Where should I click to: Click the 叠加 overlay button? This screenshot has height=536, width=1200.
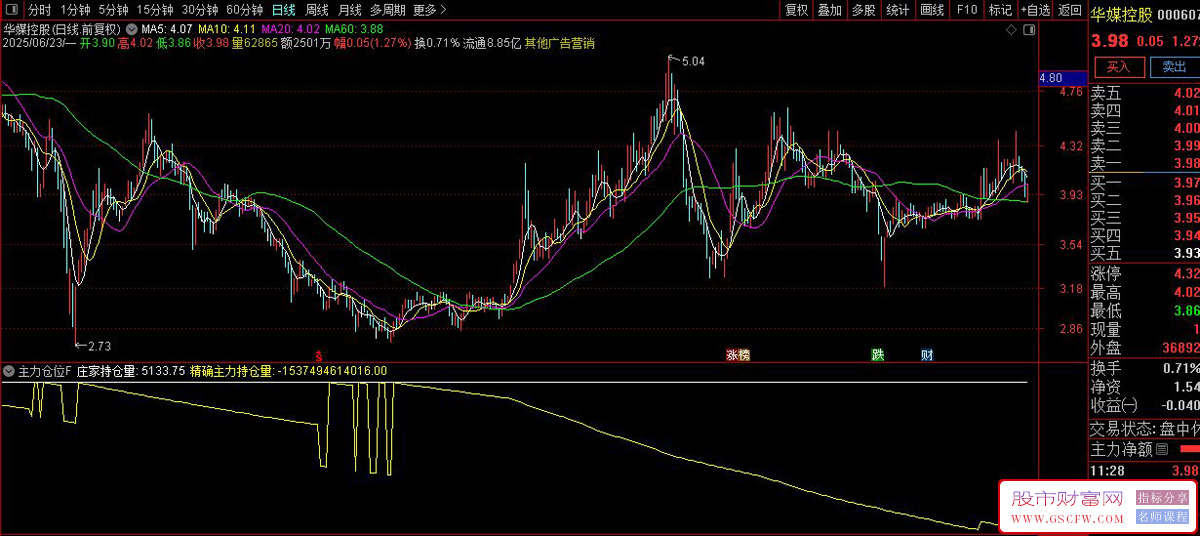(829, 10)
